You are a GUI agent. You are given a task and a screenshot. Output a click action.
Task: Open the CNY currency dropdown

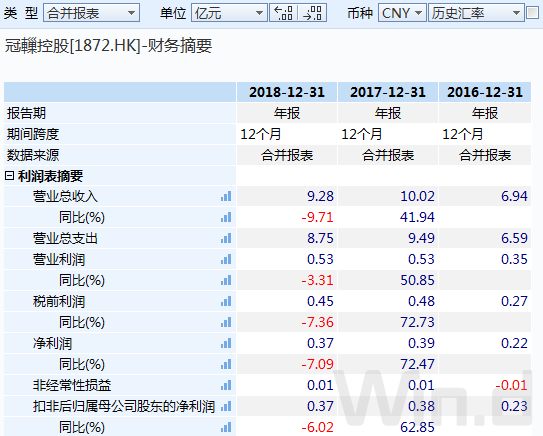click(402, 13)
